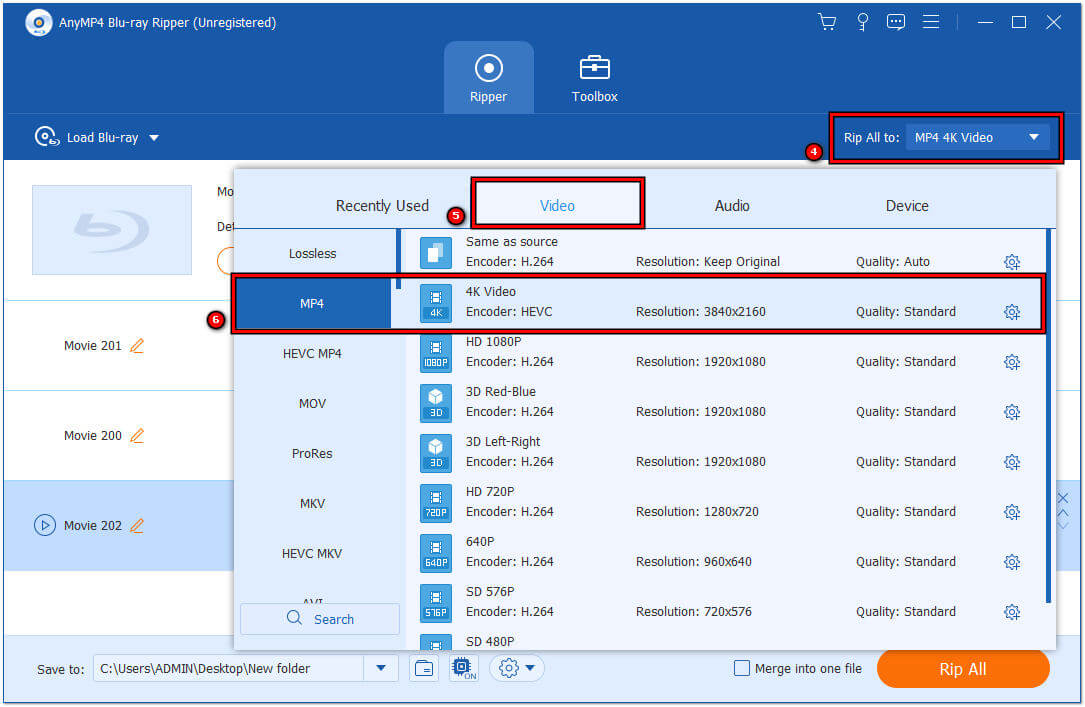Select the 4K Video preset icon

tap(436, 302)
